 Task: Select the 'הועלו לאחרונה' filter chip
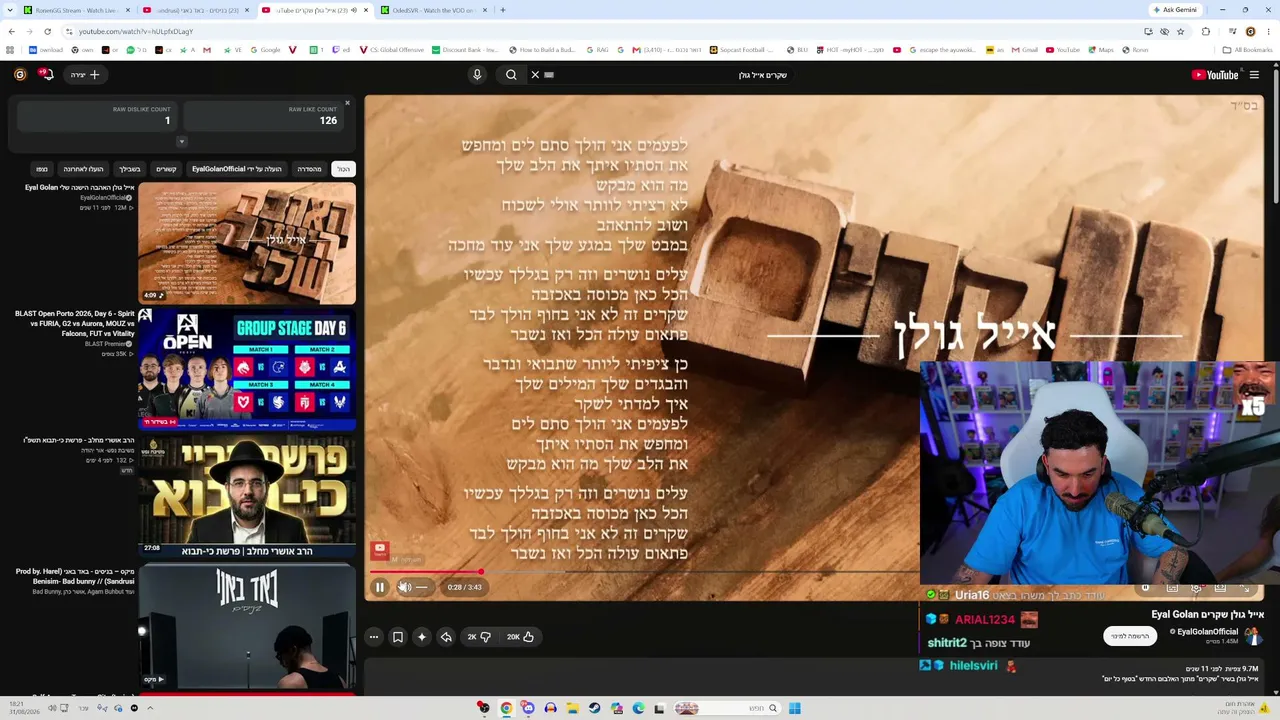[83, 169]
